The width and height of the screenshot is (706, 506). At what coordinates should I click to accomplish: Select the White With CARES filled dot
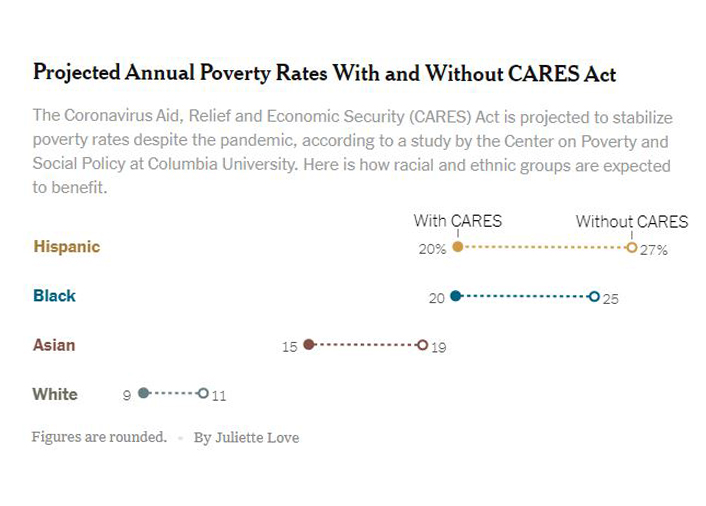pos(144,394)
